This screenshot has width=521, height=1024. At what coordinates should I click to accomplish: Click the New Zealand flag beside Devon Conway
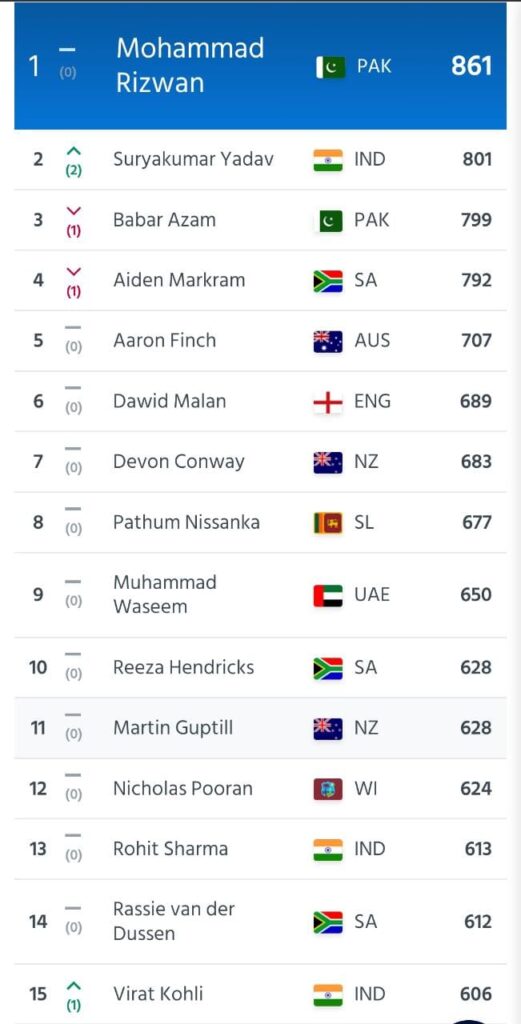(328, 462)
